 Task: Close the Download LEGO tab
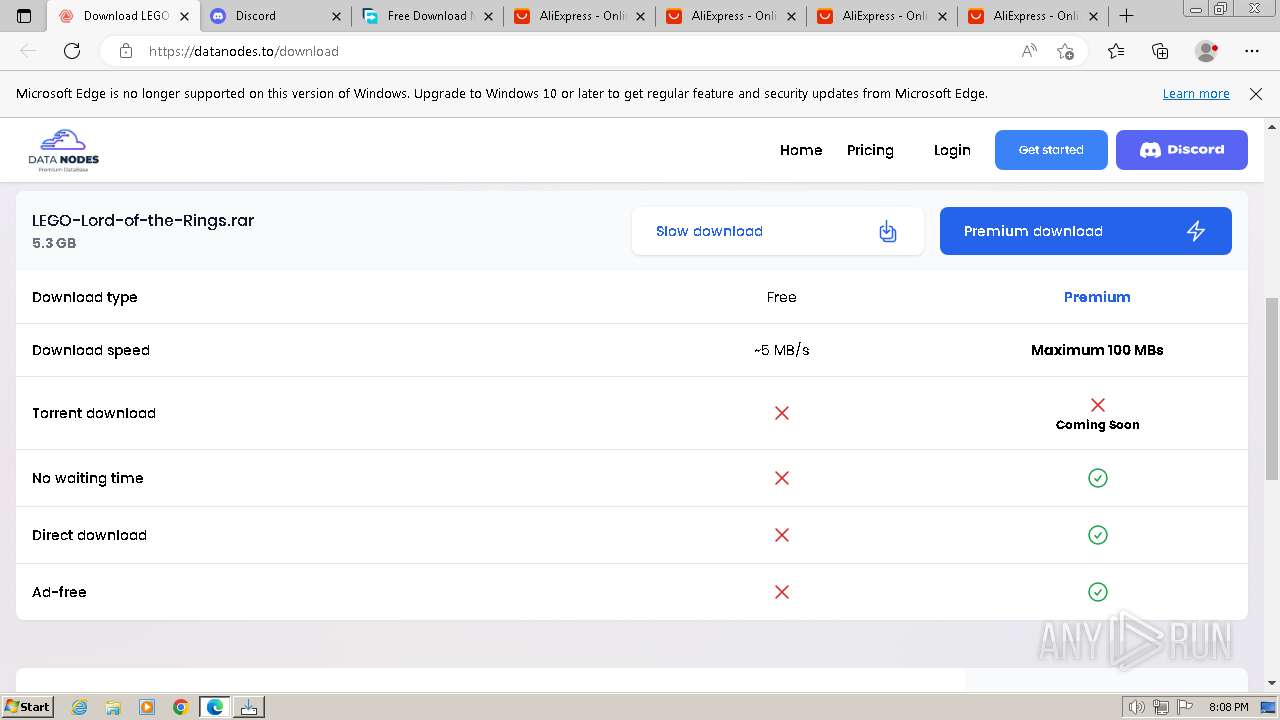click(184, 16)
